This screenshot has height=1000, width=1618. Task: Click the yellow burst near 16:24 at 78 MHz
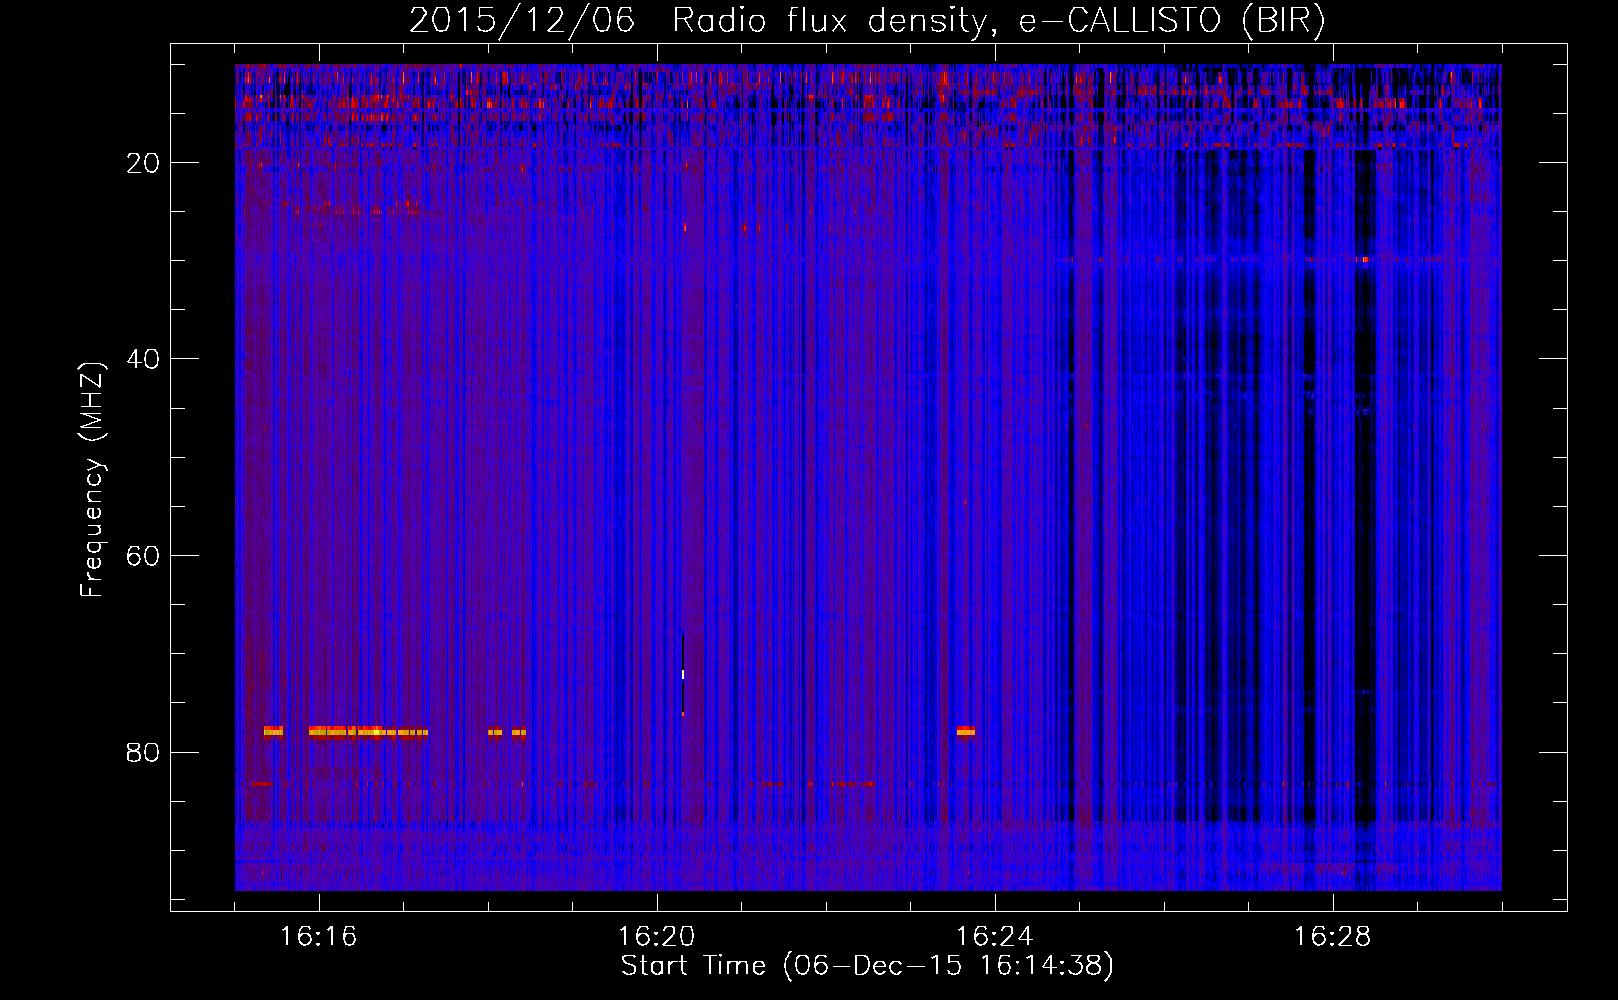pyautogui.click(x=966, y=731)
